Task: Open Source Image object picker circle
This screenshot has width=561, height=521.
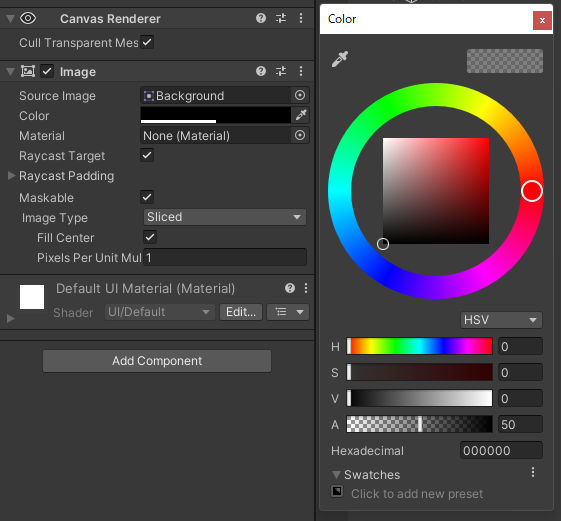Action: pos(300,95)
